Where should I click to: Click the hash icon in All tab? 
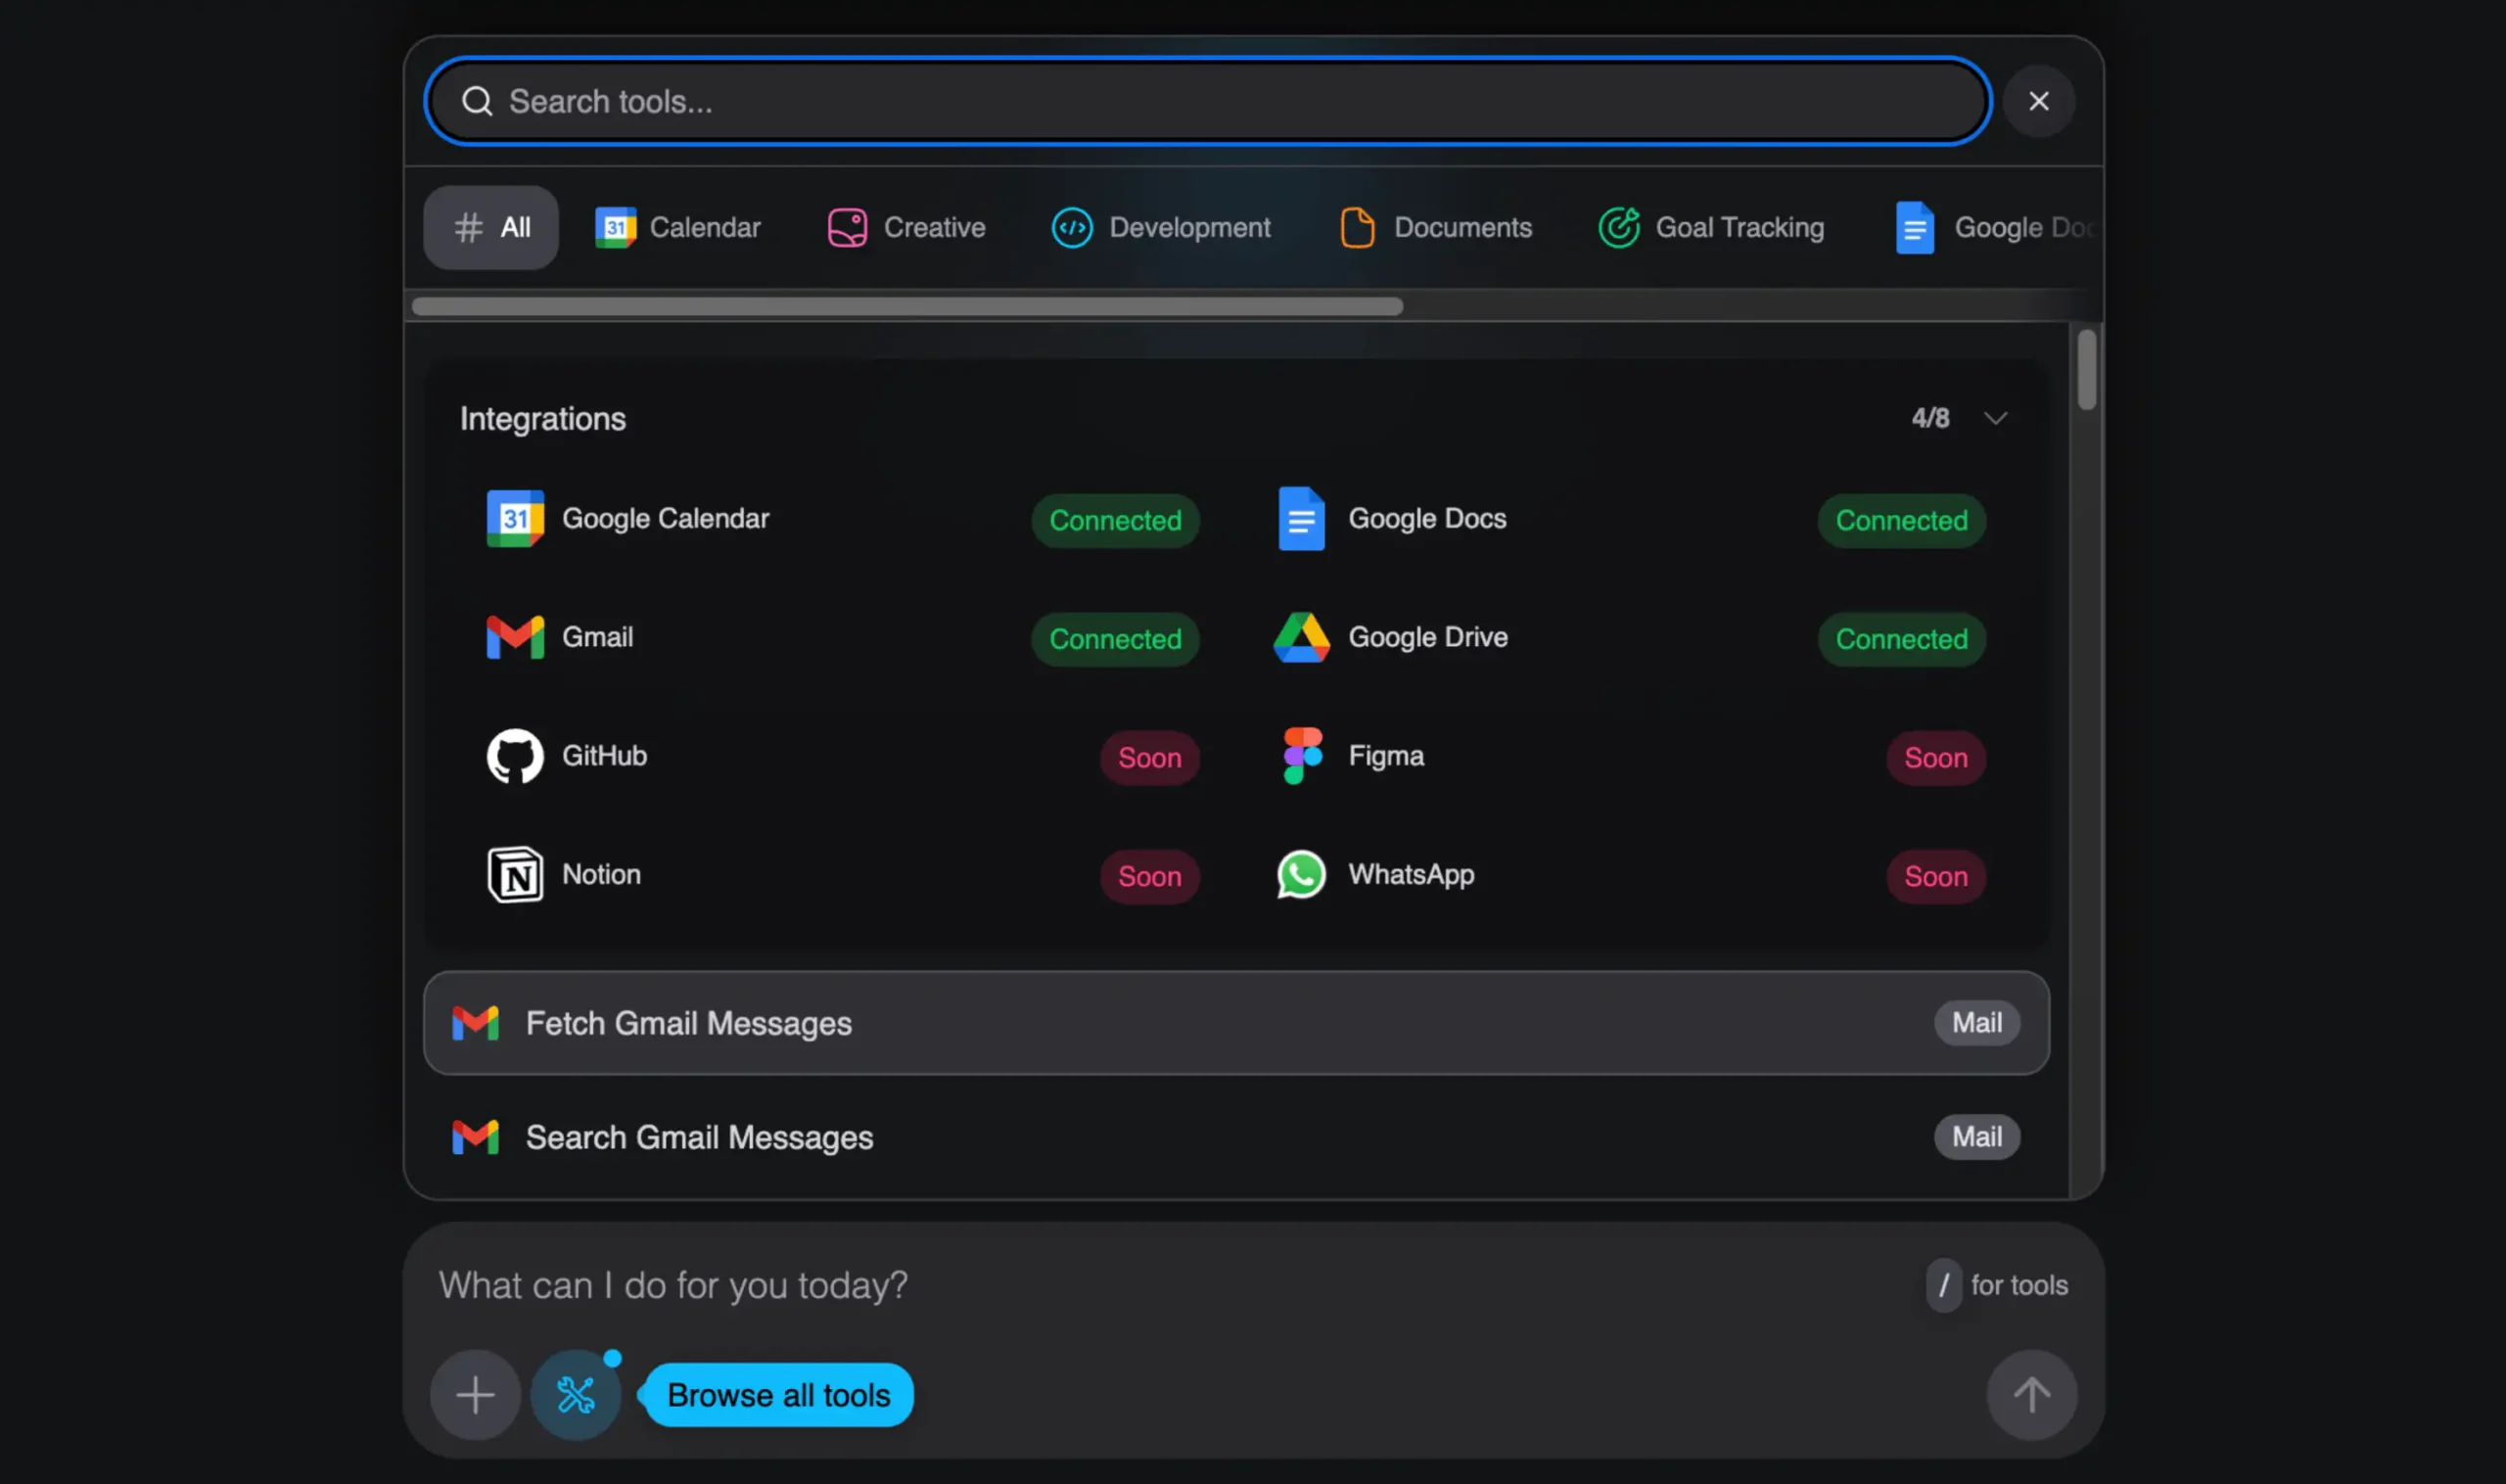[468, 227]
